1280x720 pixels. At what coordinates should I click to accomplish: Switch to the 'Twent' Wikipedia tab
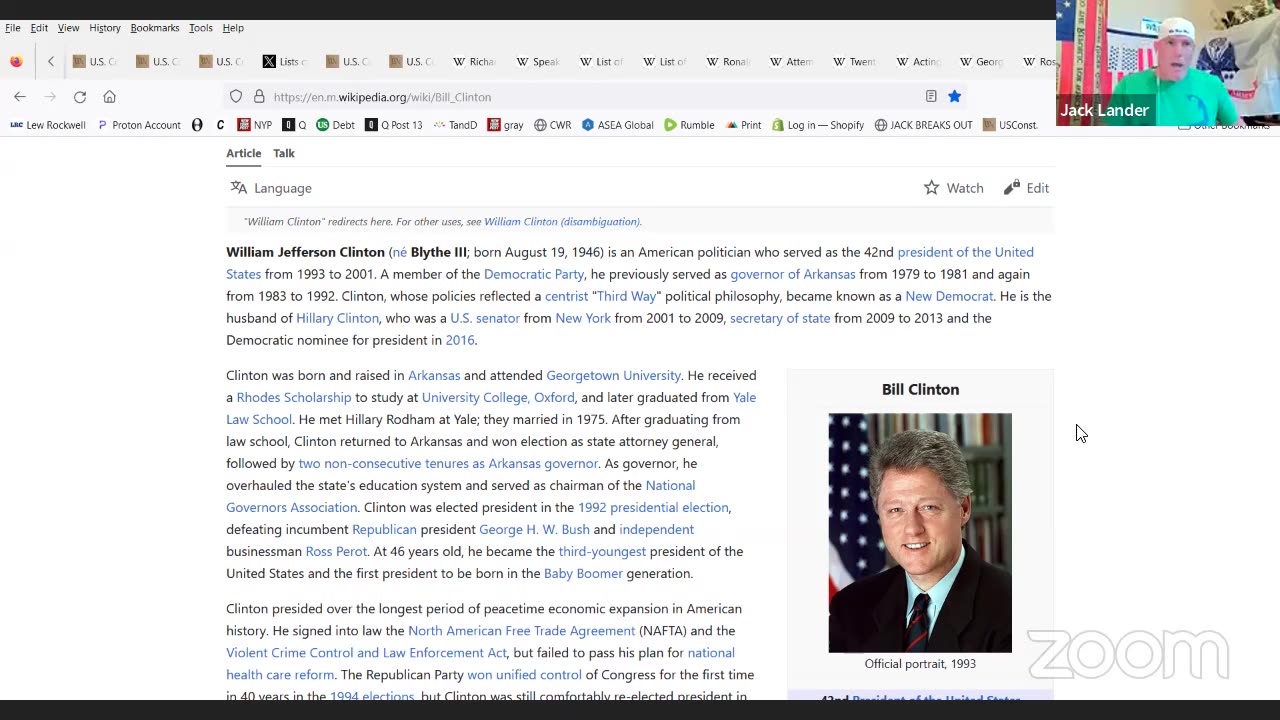coord(854,61)
